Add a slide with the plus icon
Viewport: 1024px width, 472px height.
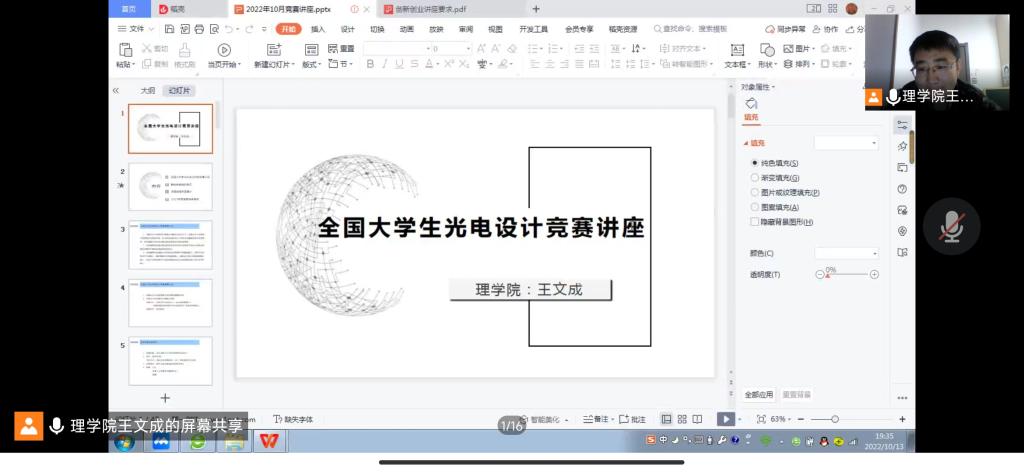166,398
